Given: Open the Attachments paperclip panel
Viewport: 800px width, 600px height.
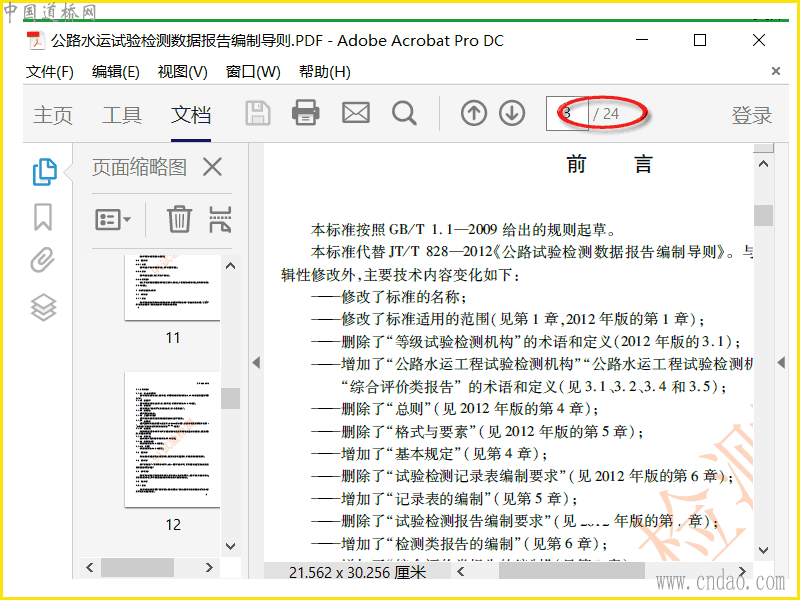Looking at the screenshot, I should click(42, 260).
